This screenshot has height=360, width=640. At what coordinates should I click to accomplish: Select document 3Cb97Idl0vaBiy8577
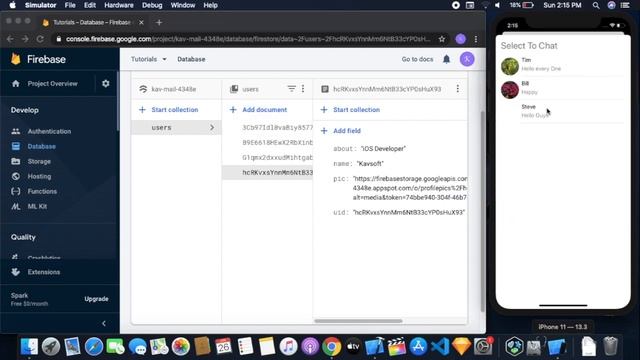pos(277,127)
